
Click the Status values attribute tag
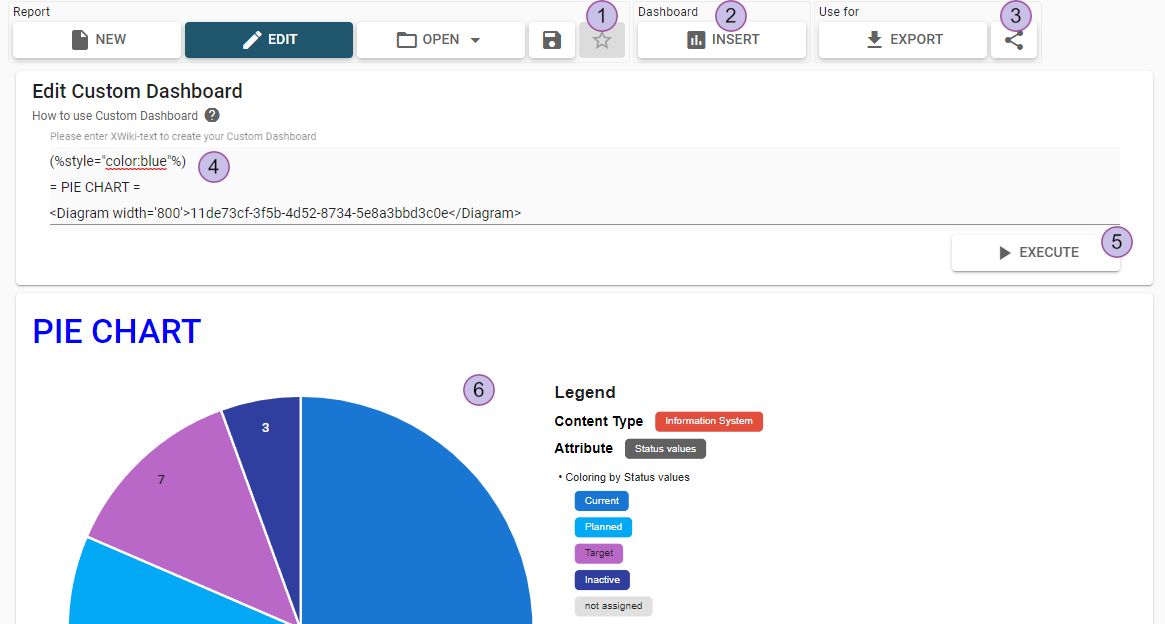coord(665,449)
